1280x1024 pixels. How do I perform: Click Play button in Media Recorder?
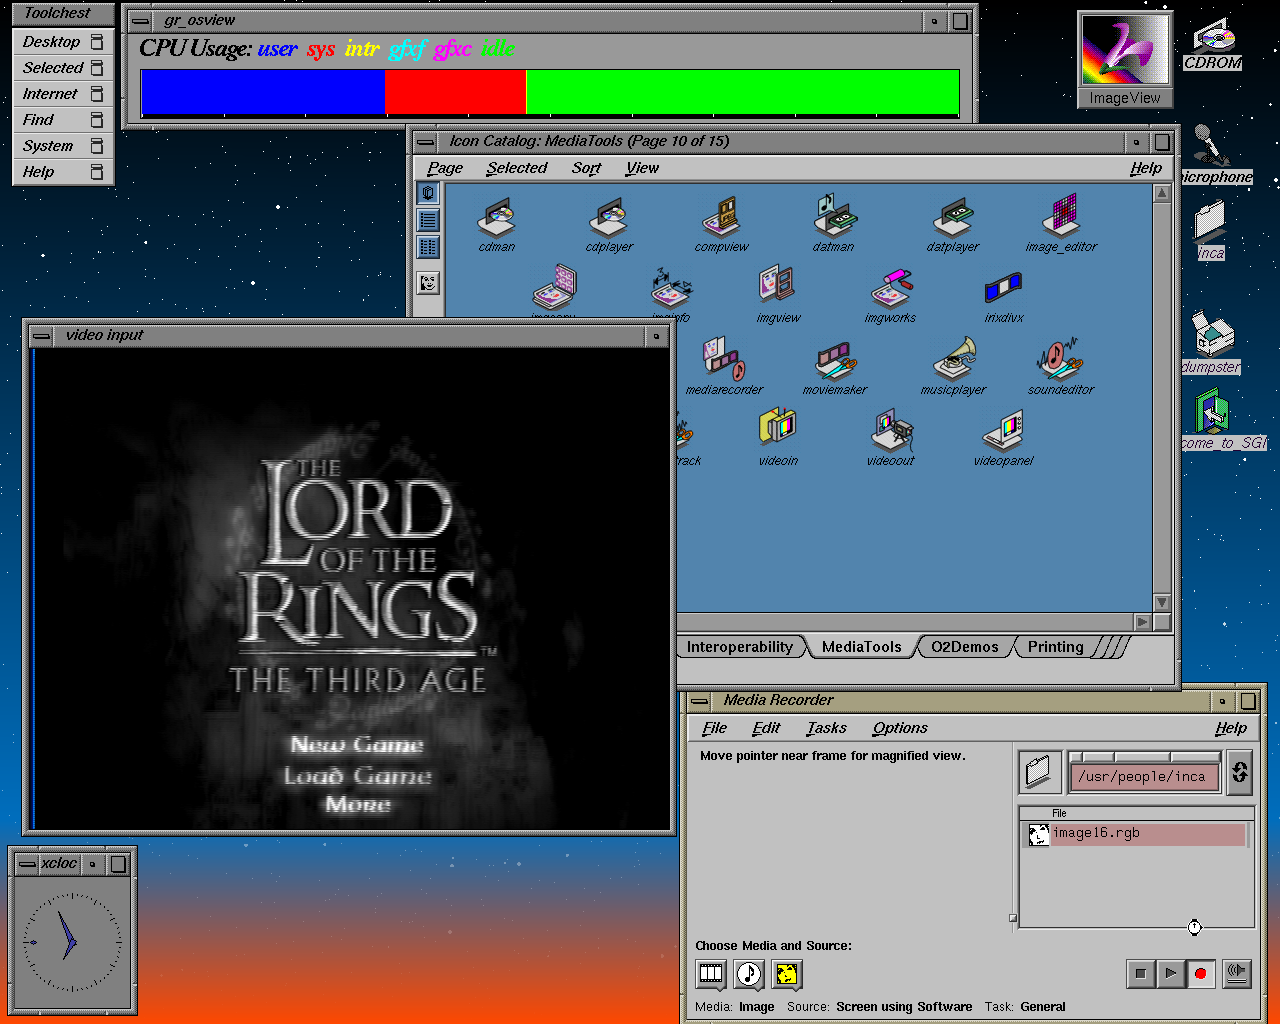[1170, 973]
